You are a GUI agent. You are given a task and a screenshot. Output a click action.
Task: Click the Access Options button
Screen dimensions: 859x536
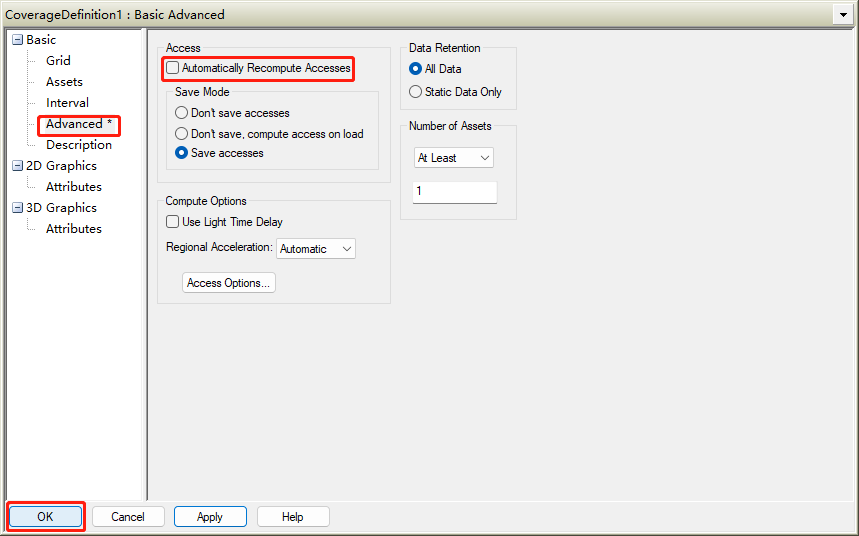pyautogui.click(x=229, y=283)
